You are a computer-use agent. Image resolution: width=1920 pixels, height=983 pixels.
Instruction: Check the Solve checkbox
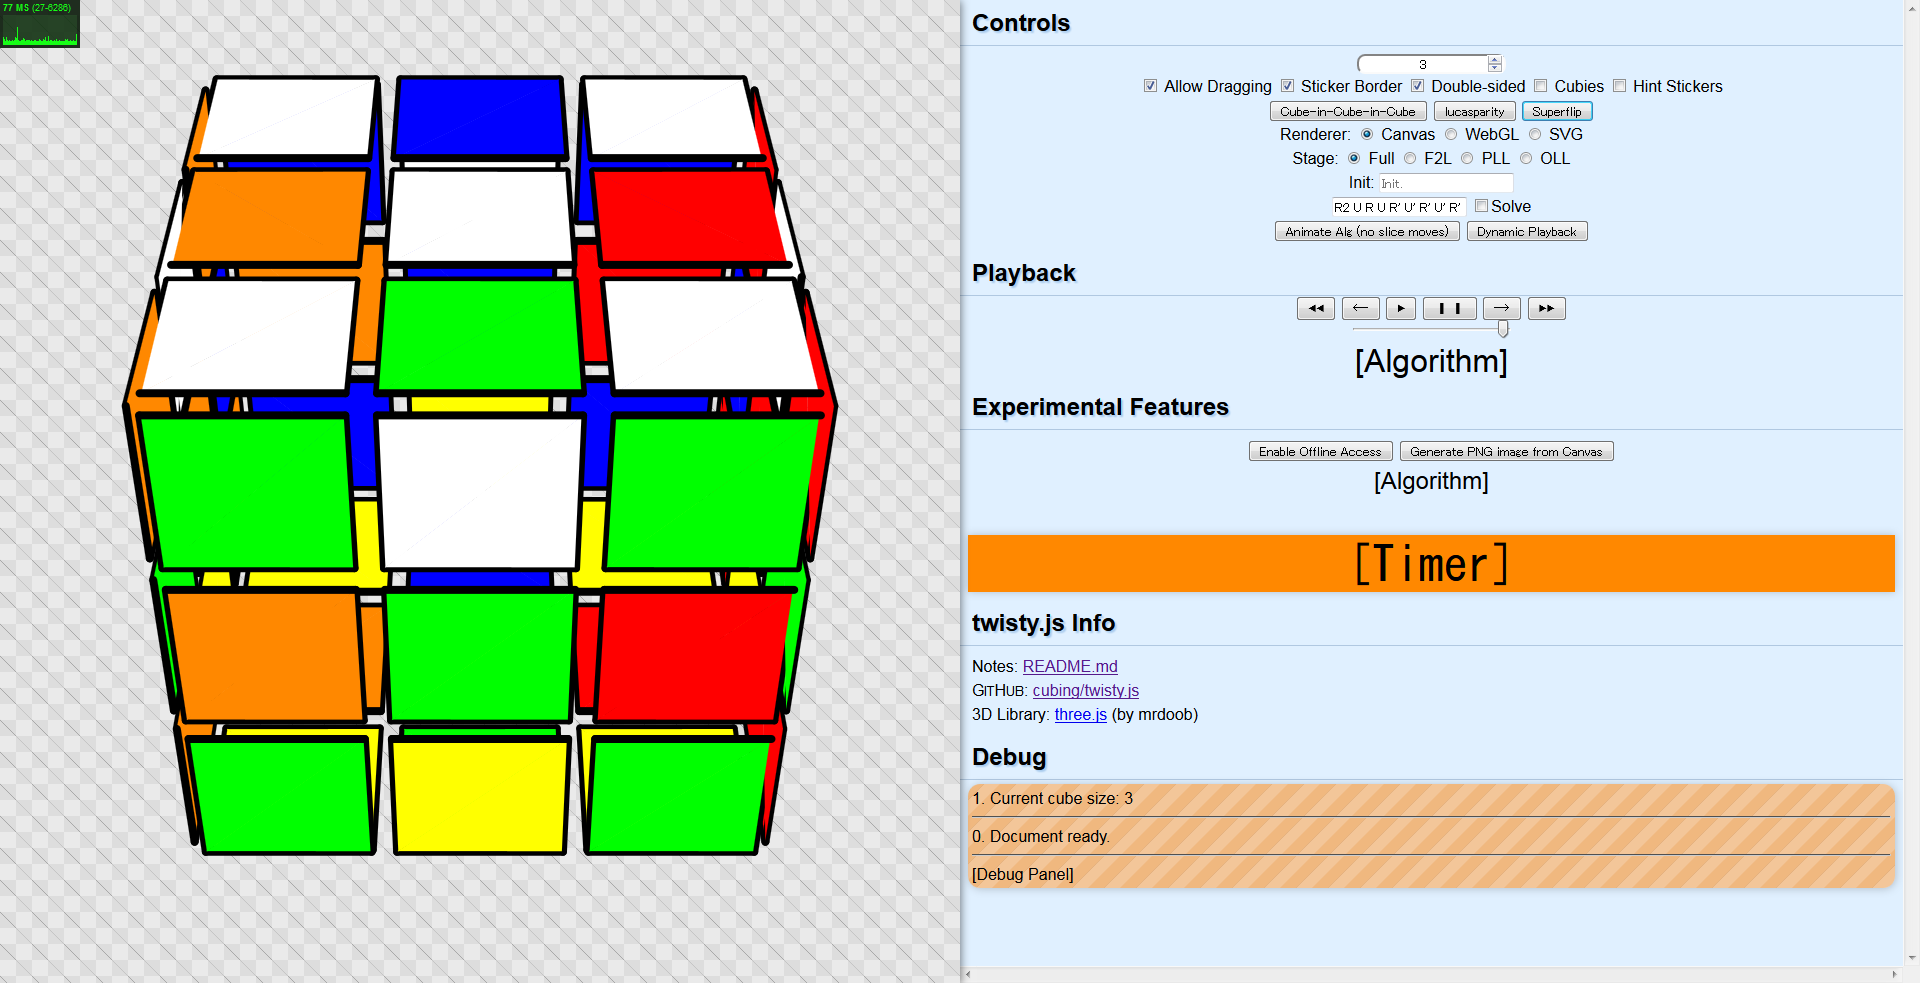point(1481,206)
